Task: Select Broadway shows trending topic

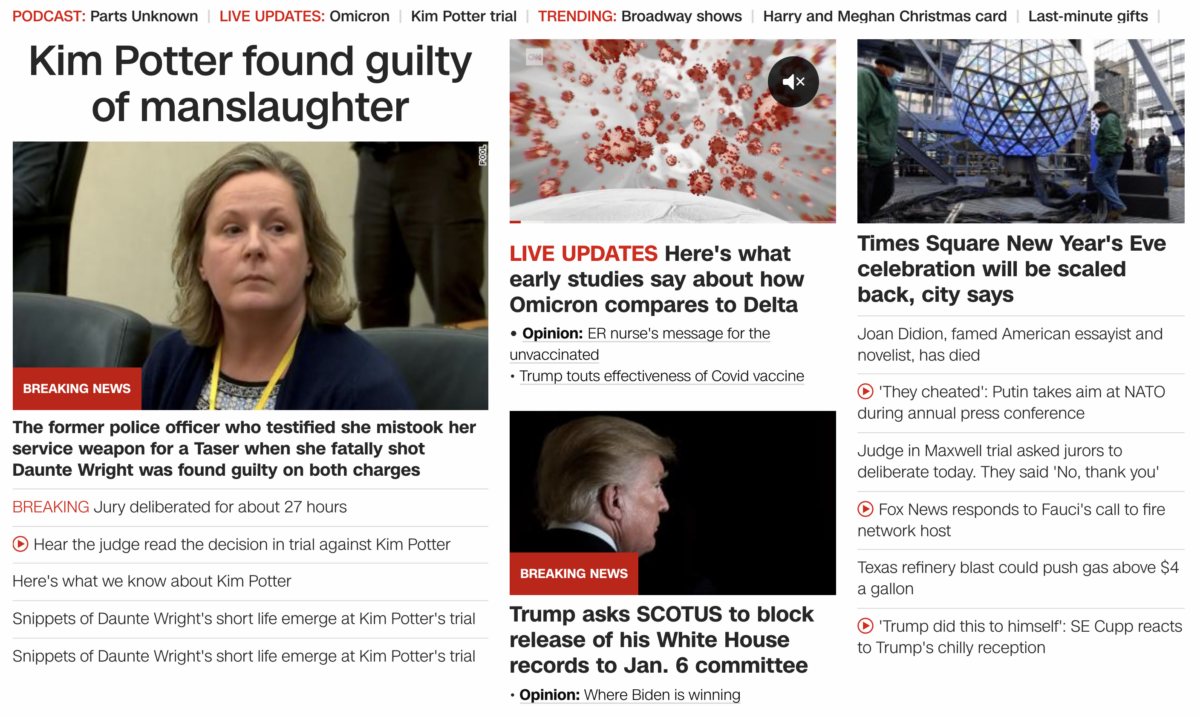Action: tap(682, 16)
